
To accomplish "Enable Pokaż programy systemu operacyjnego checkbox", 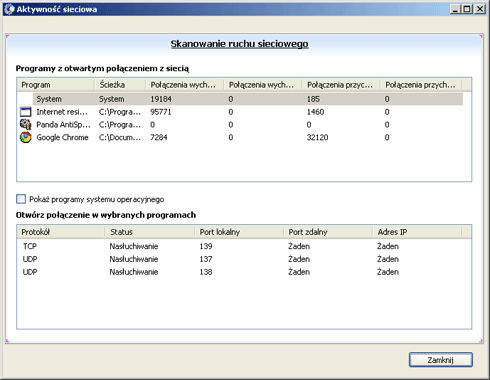I will [x=21, y=199].
